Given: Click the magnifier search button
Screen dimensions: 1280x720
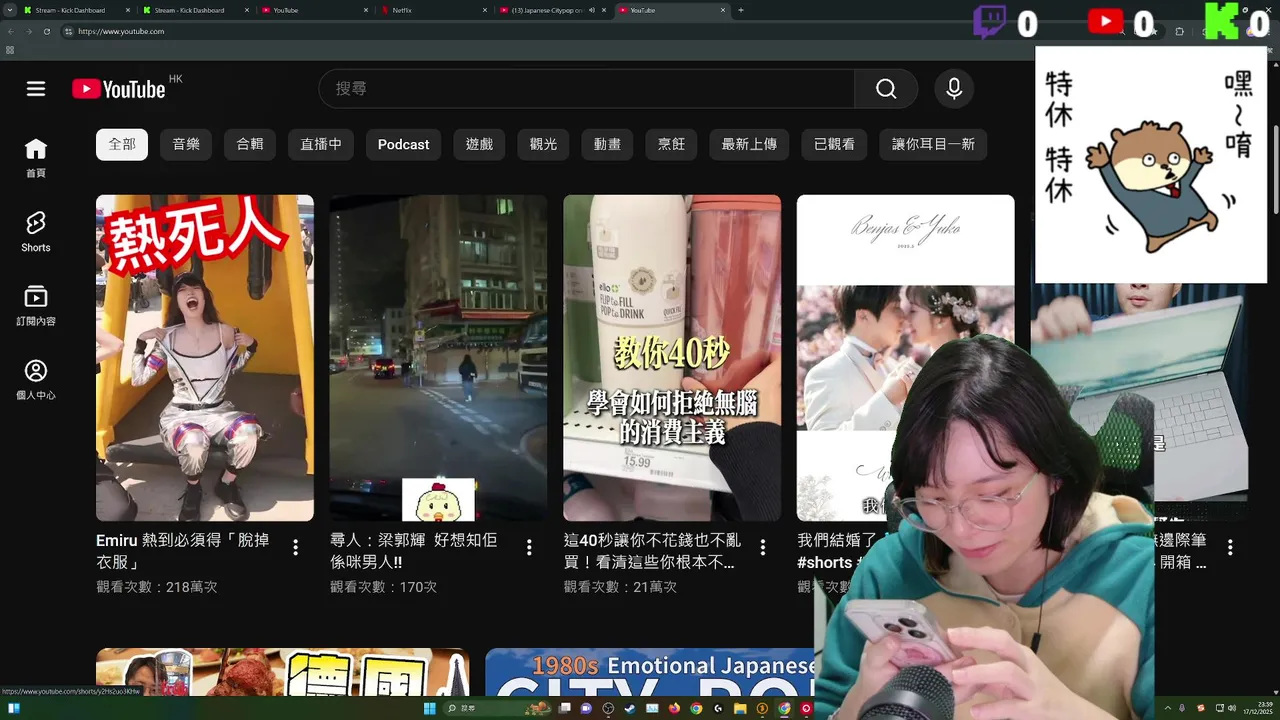Looking at the screenshot, I should 886,89.
